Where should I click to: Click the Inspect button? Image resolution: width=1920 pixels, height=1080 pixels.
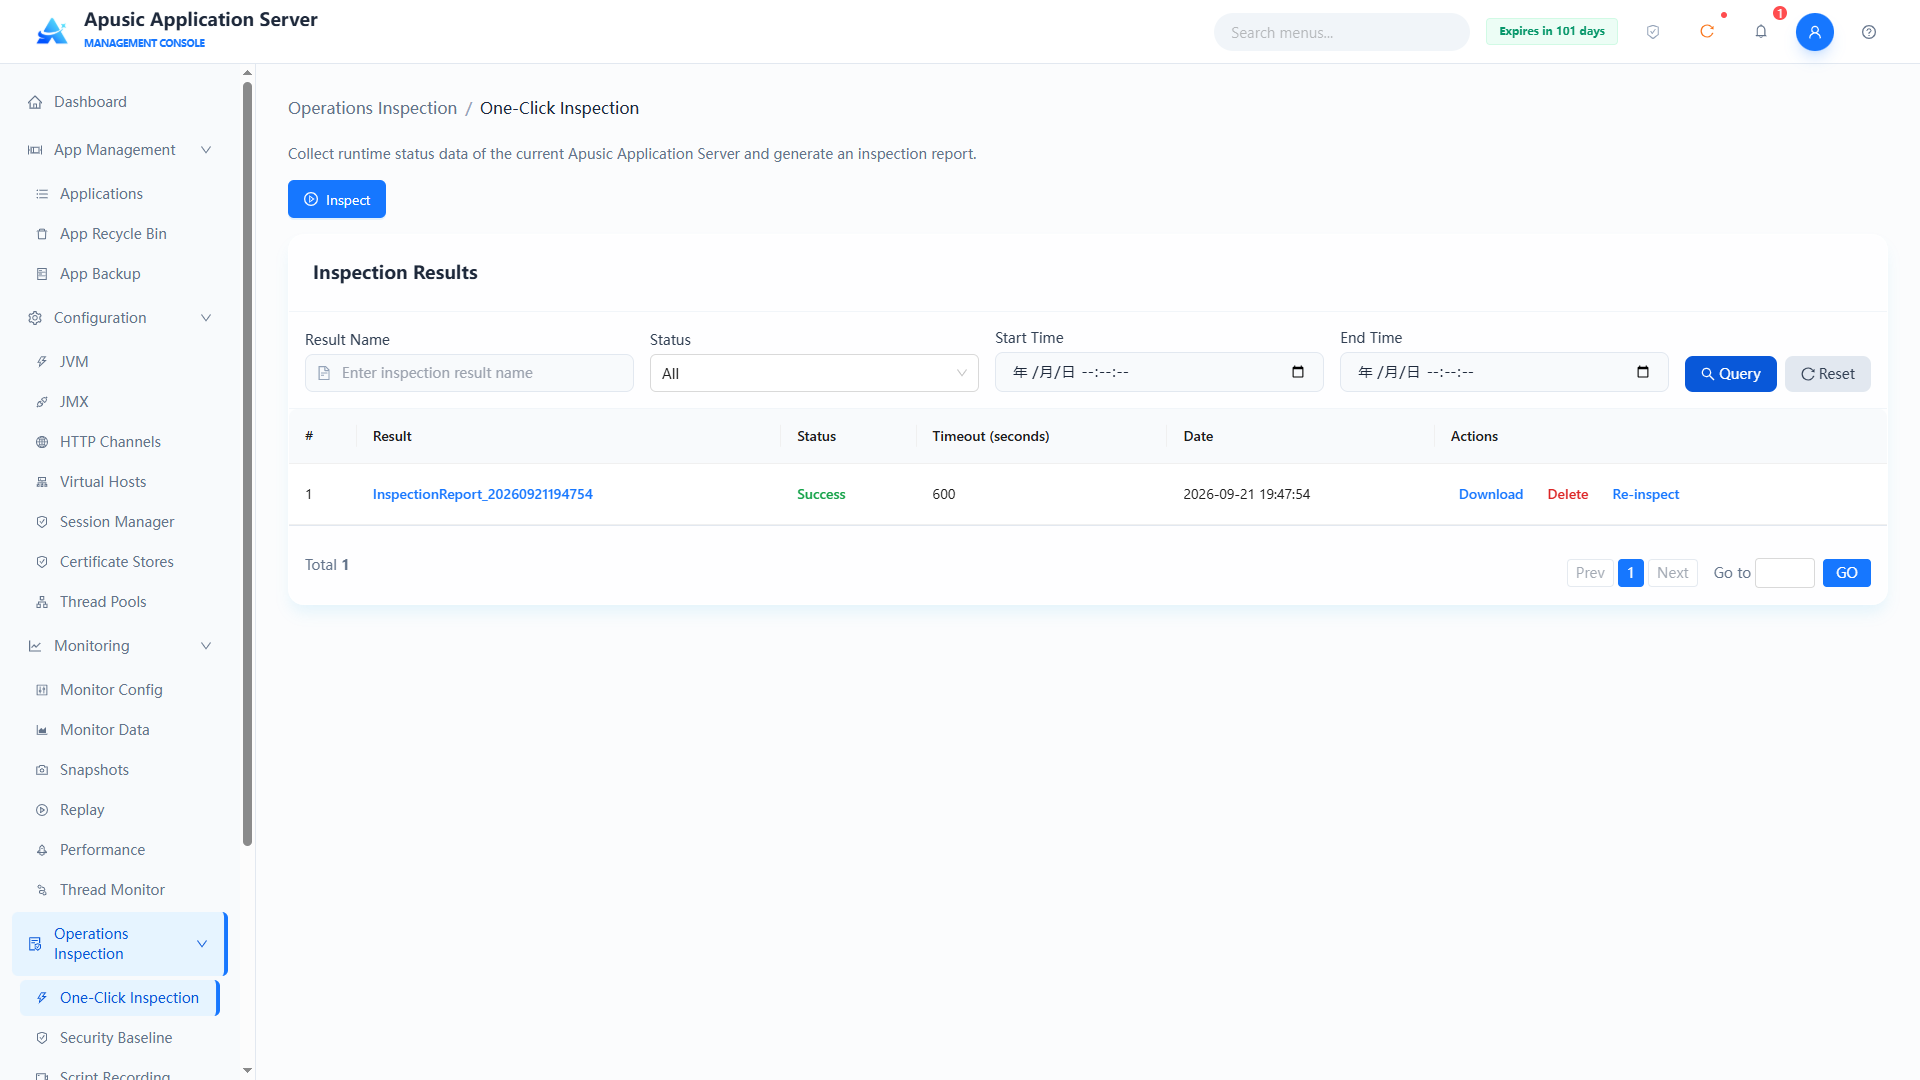coord(337,199)
